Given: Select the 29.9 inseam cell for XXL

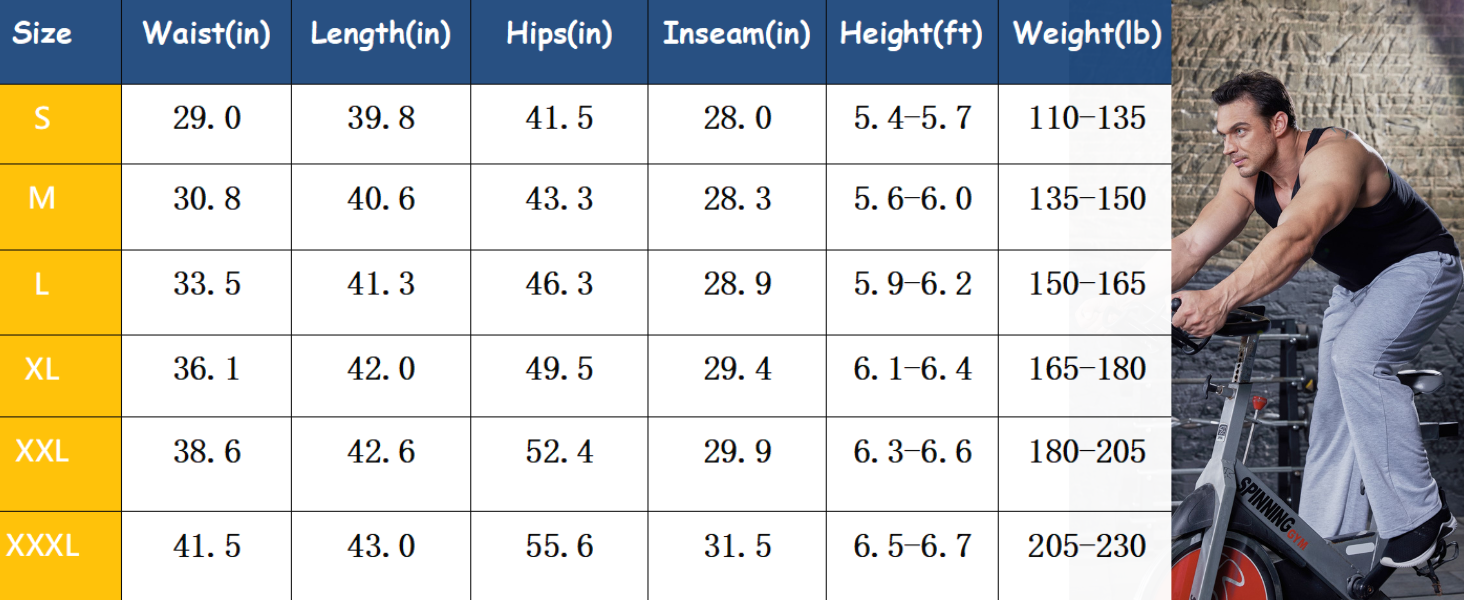Looking at the screenshot, I should tap(737, 452).
